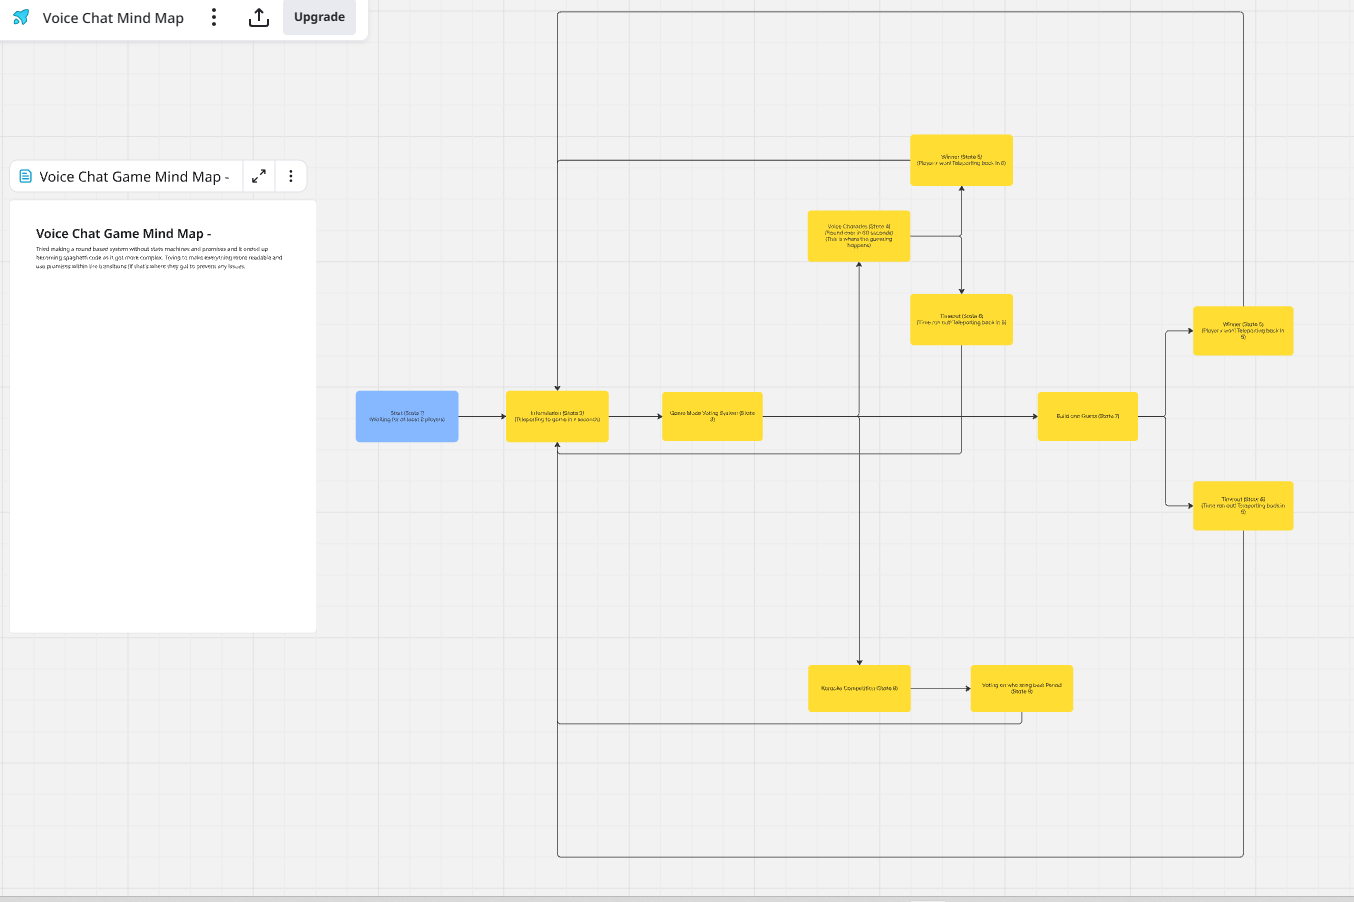Expand the document to full view
The width and height of the screenshot is (1354, 902).
pos(259,176)
